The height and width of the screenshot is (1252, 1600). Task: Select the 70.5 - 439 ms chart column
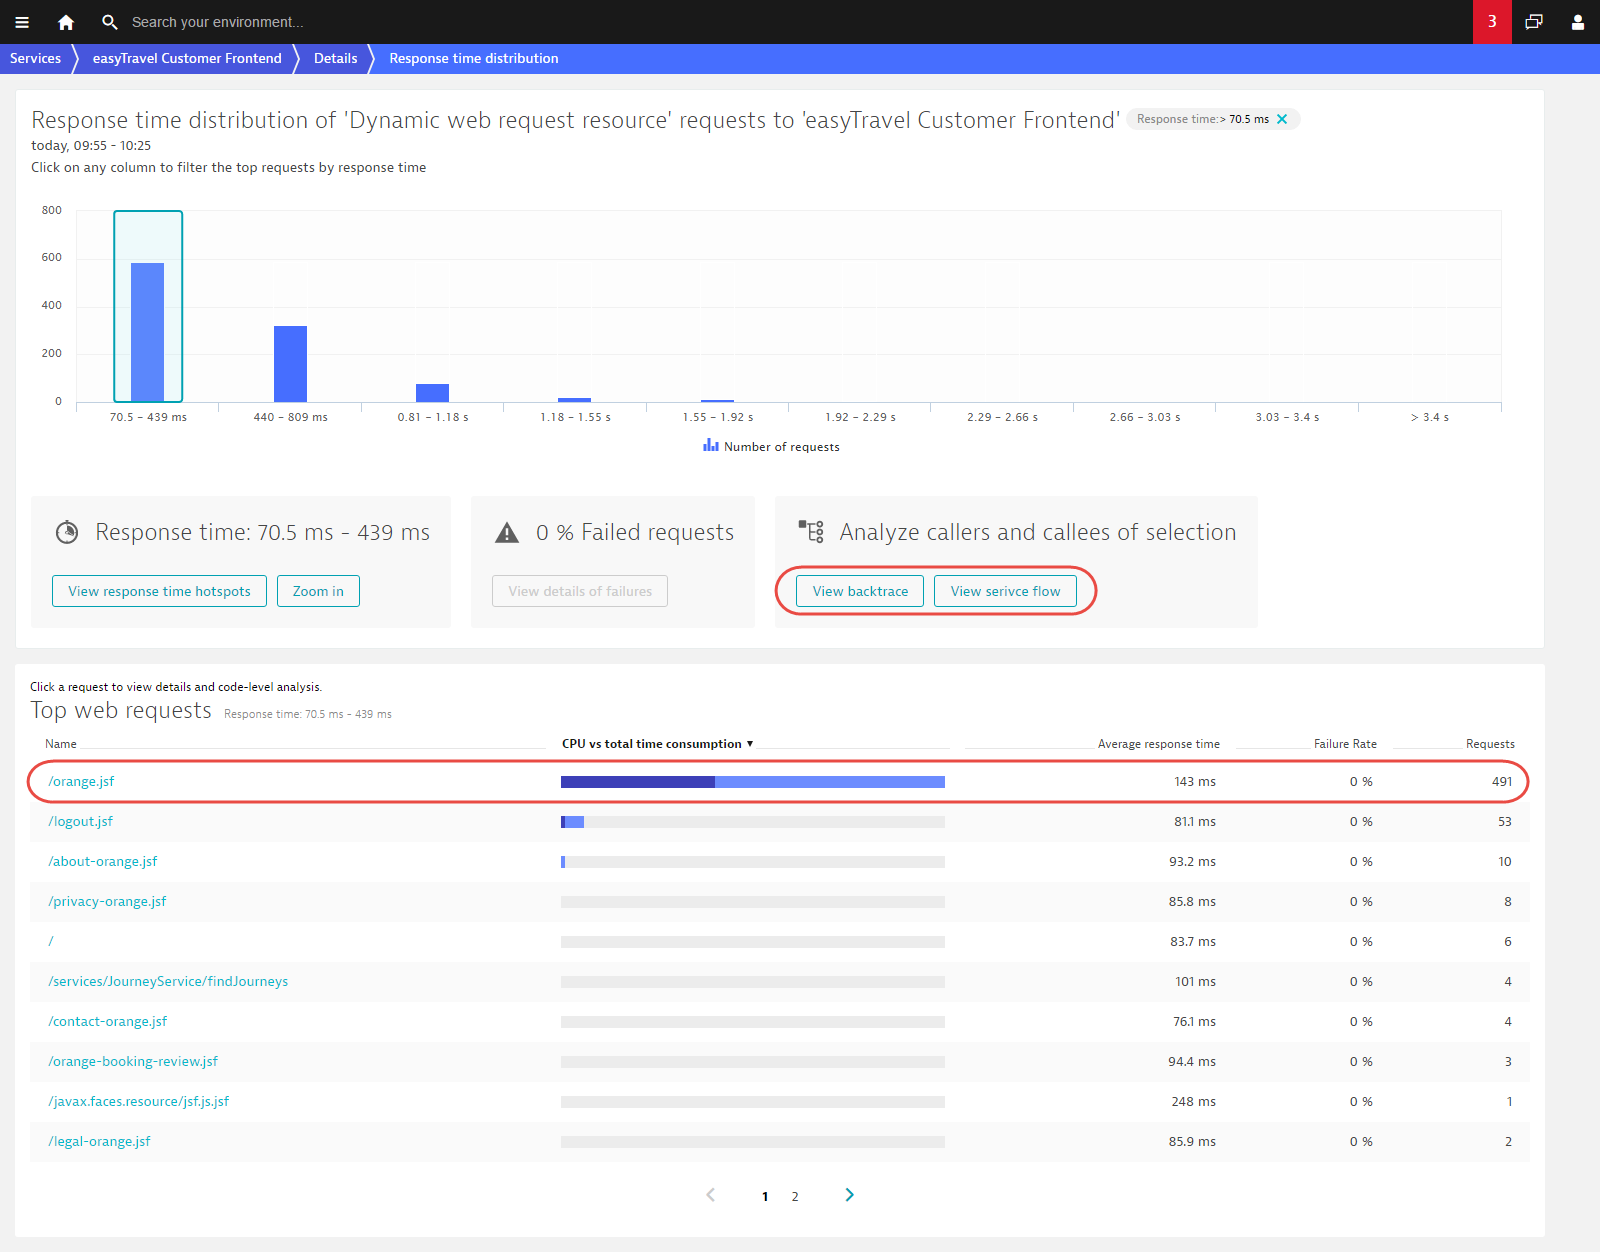point(148,306)
